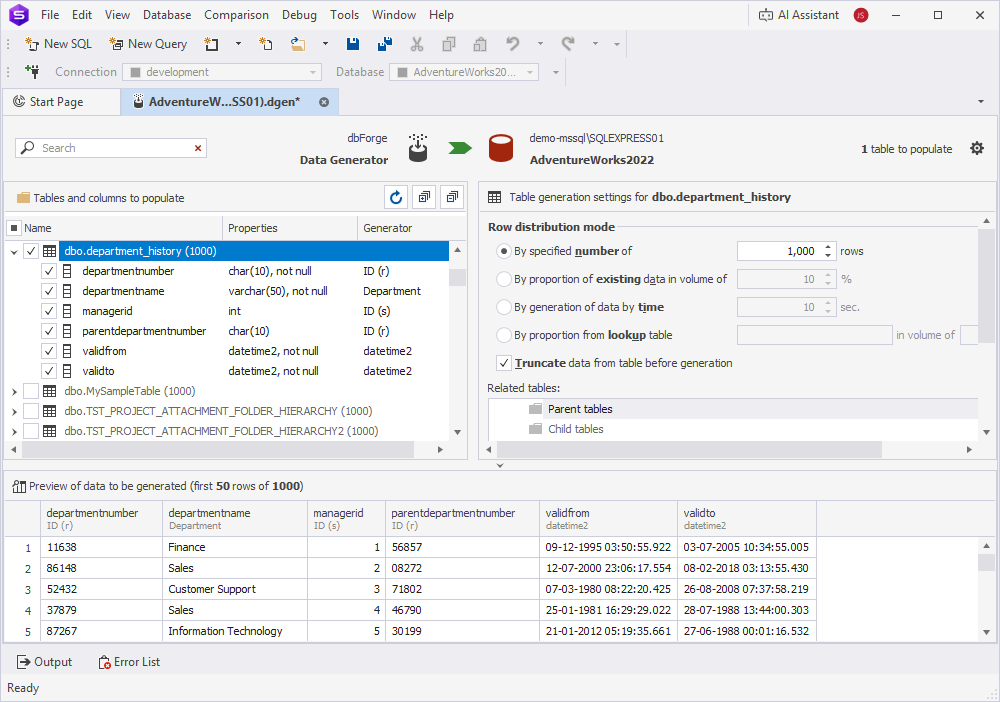Clear the search box with red X
Viewport: 1000px width, 702px height.
198,148
